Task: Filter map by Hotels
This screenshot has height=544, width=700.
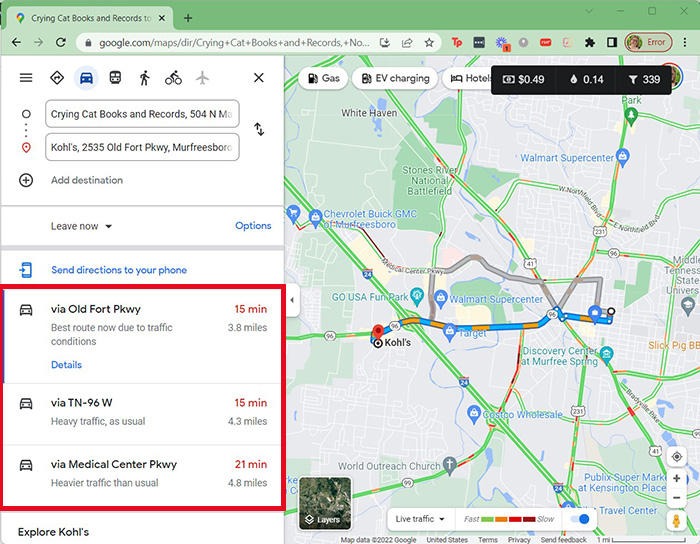Action: [468, 79]
